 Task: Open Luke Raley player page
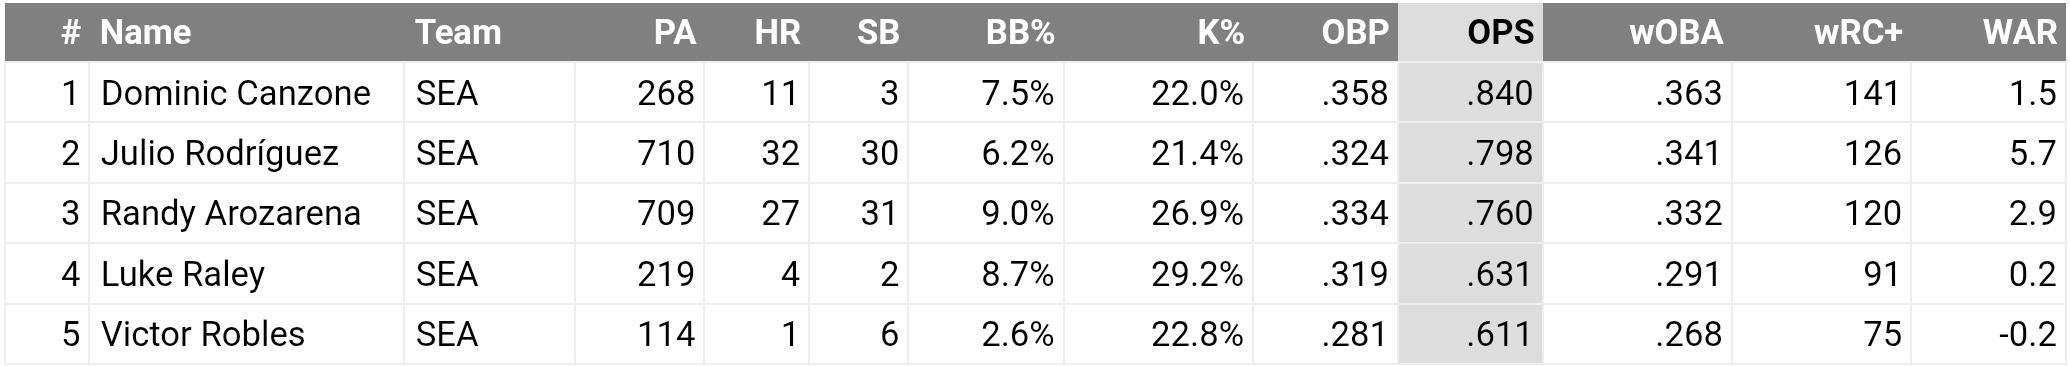coord(183,274)
